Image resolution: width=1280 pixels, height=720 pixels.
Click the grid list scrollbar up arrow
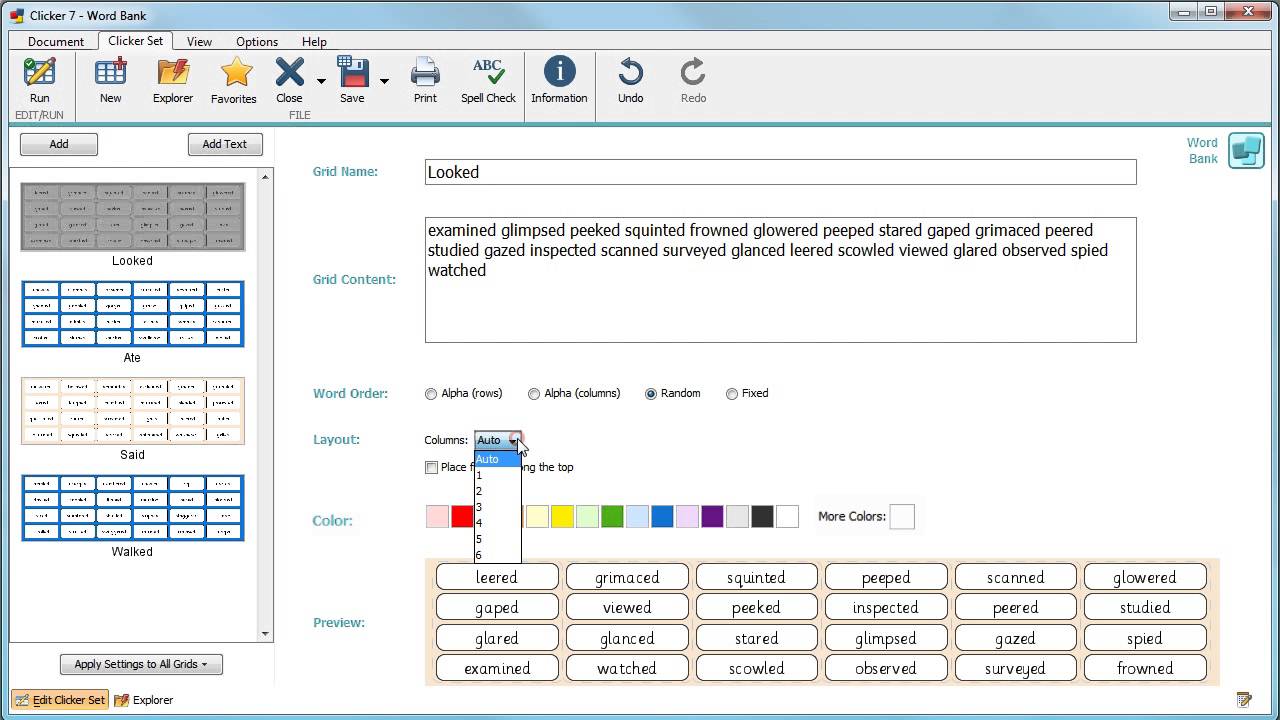point(265,177)
